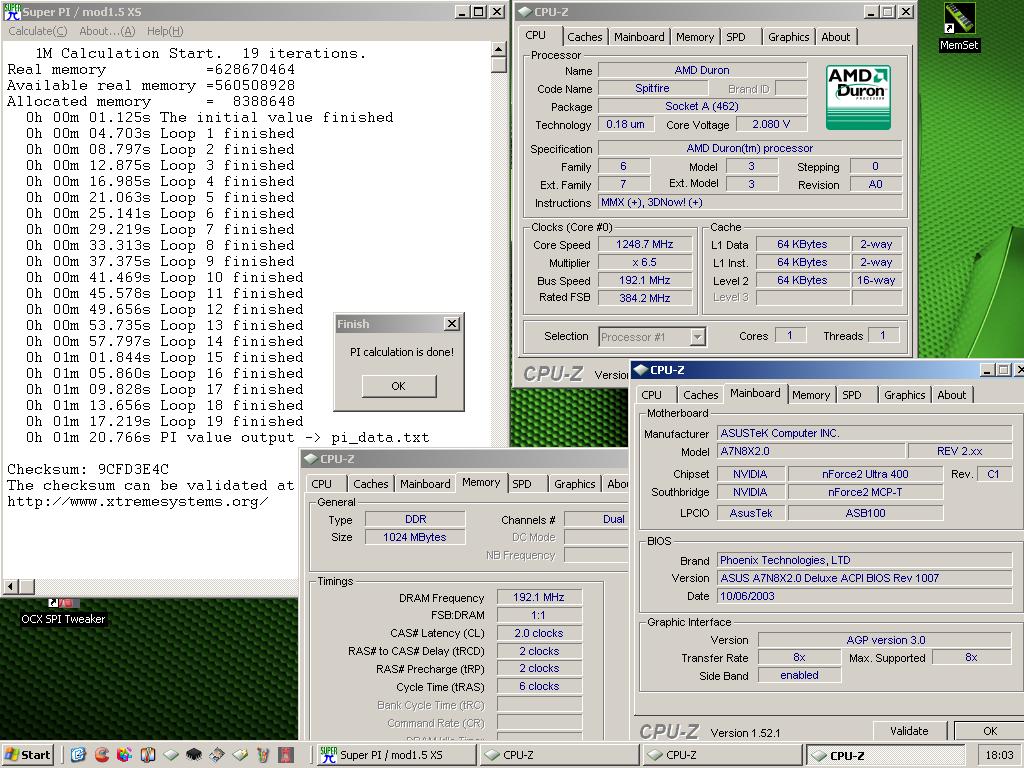Click the Manufacturer field ASUSTeK Computer INC.
The image size is (1024, 768).
864,433
